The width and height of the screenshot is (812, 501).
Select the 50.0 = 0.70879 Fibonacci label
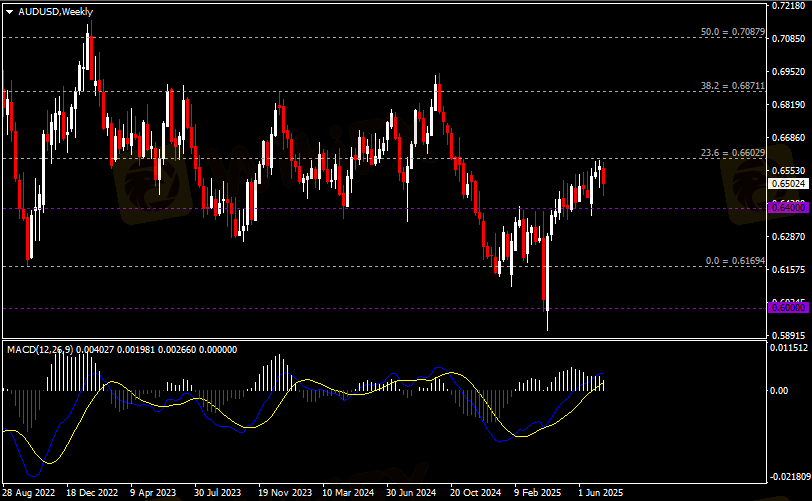[732, 32]
